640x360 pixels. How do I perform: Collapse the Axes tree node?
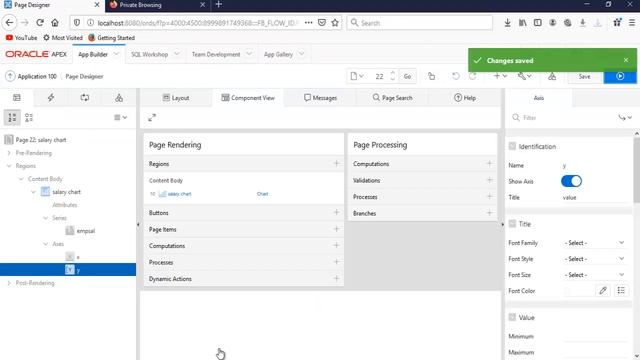coord(46,244)
